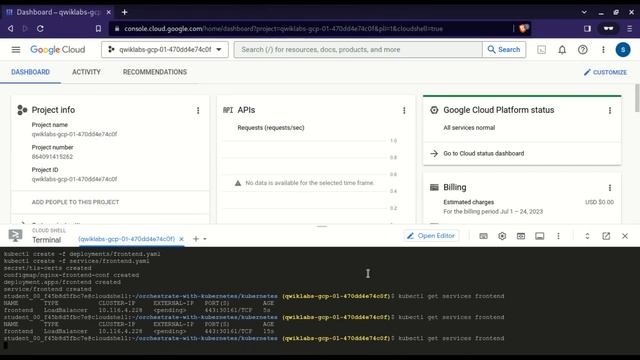Close the Cloud Shell terminal session tab
The image size is (640, 360).
point(182,239)
